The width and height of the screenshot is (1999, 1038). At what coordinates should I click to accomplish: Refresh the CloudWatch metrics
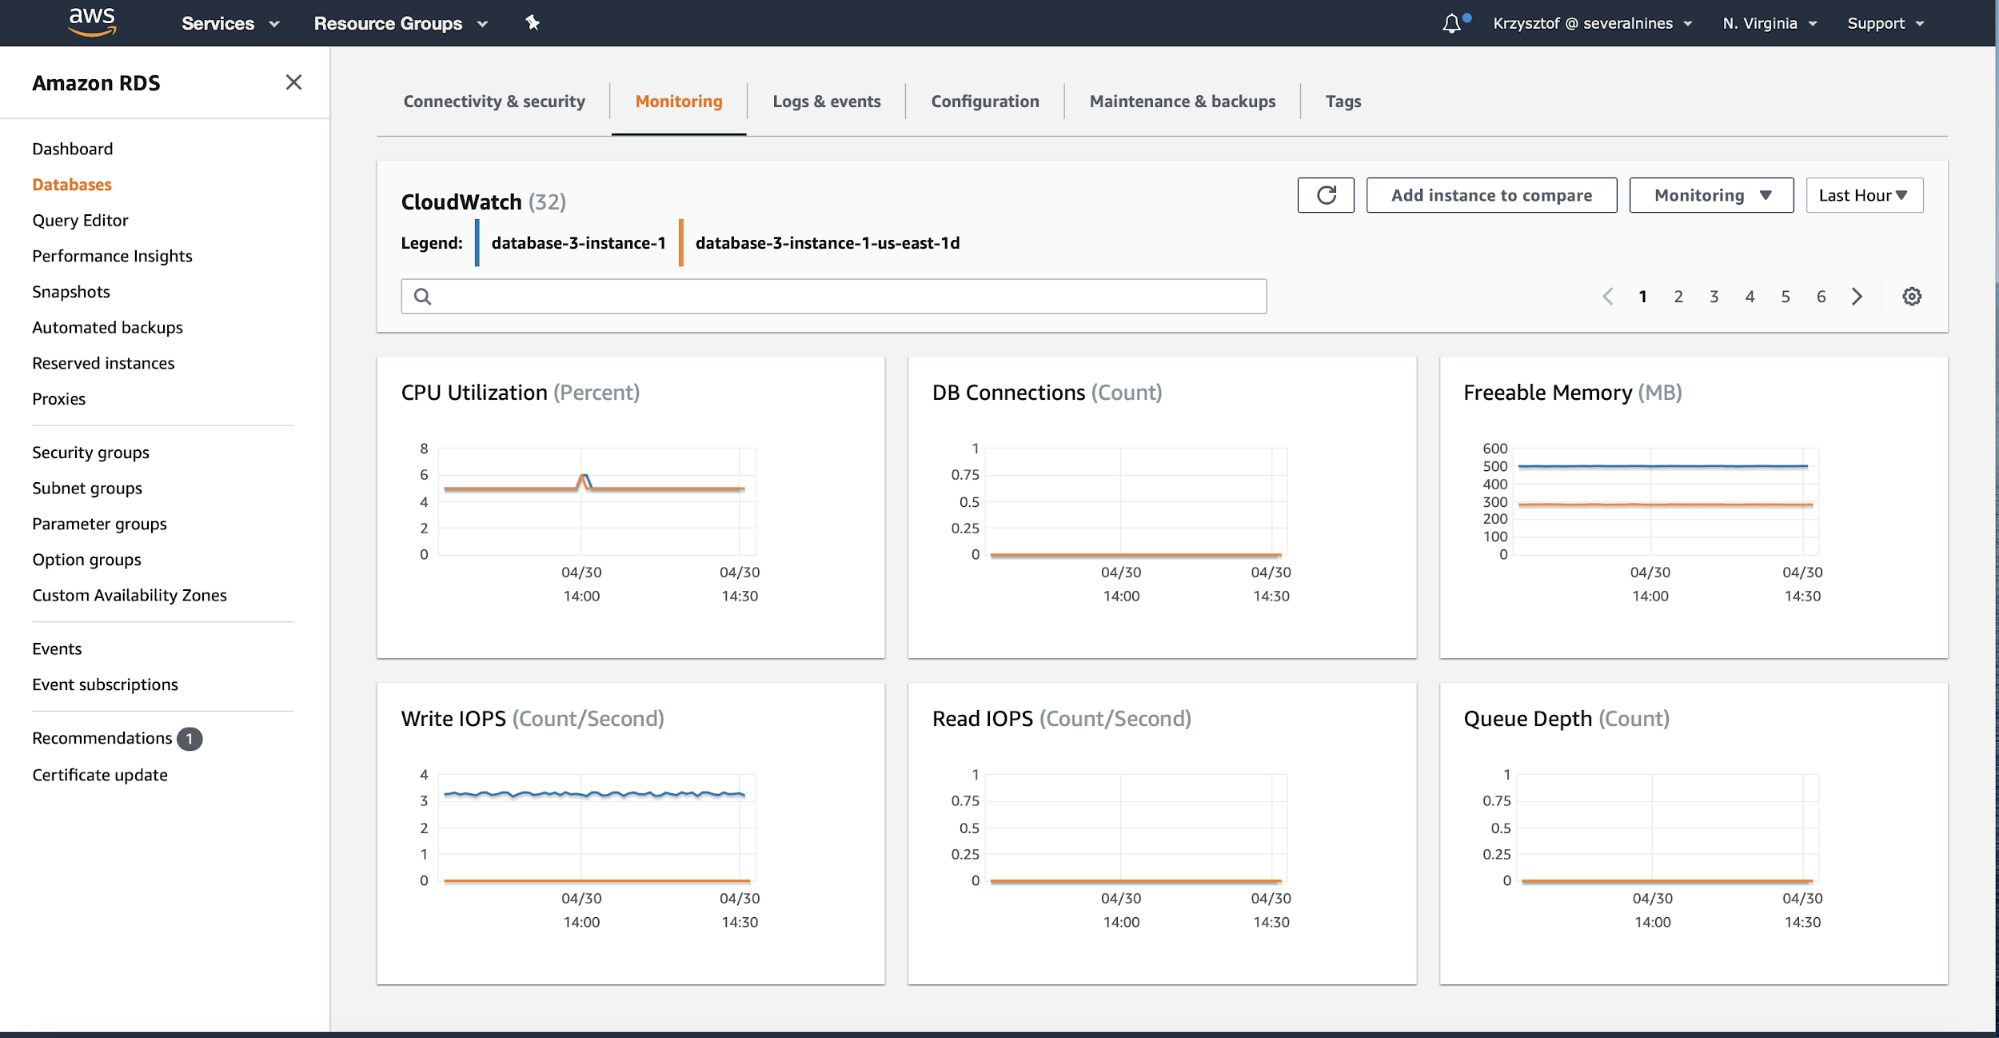[1326, 195]
